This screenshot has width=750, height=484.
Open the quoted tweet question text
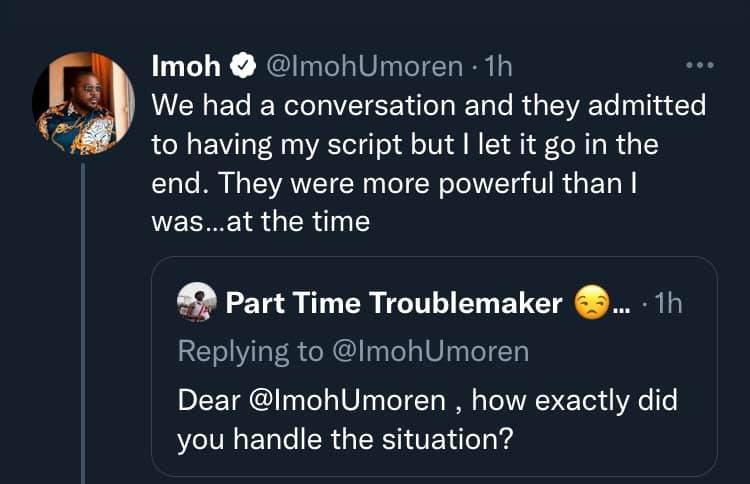[x=428, y=420]
